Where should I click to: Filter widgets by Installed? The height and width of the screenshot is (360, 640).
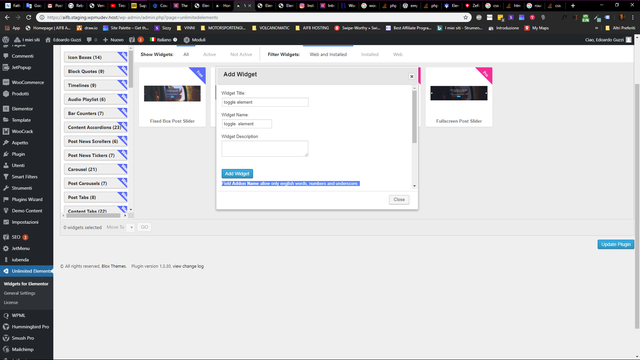click(x=370, y=54)
